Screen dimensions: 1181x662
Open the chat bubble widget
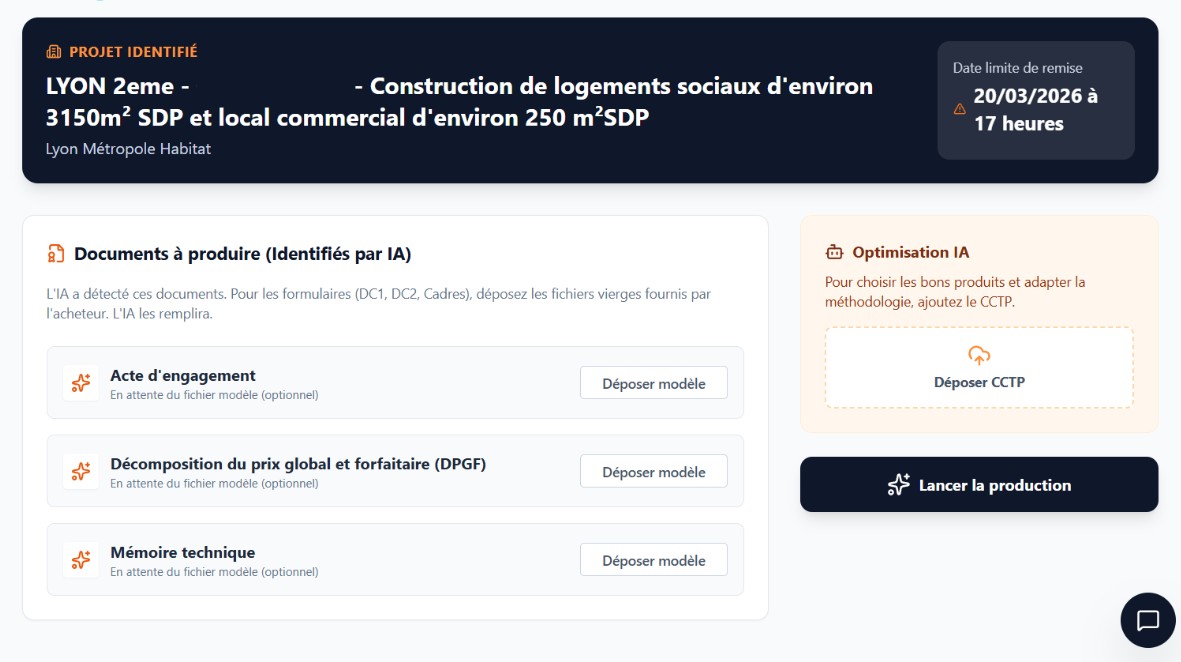coord(1148,620)
